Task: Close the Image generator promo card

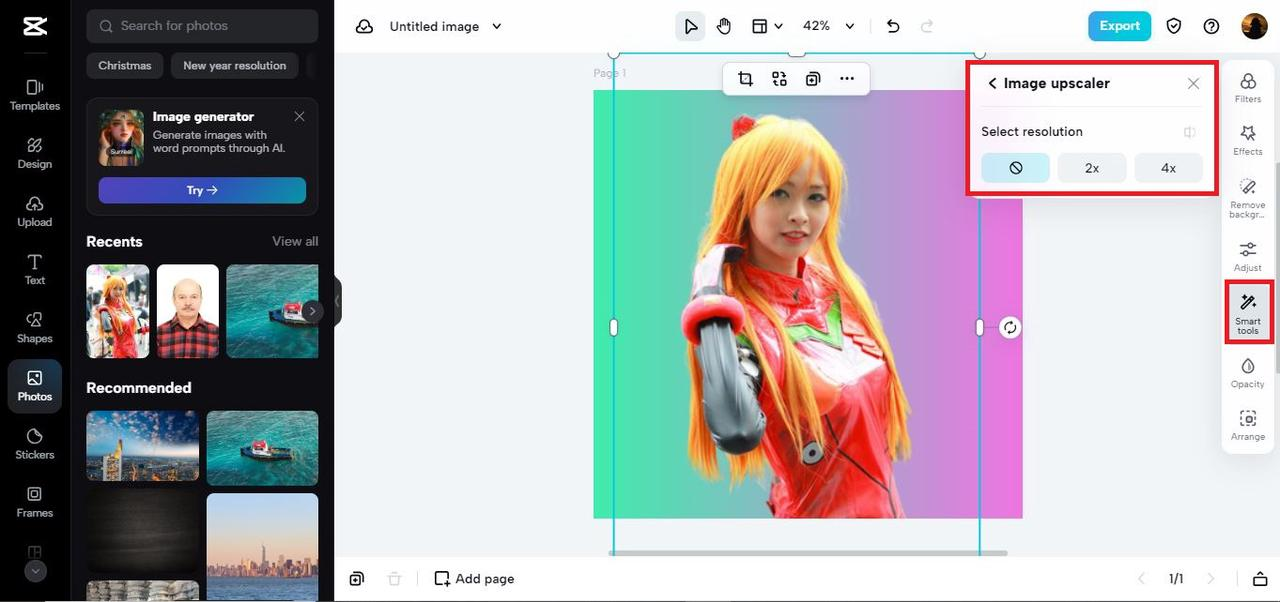Action: [x=299, y=117]
